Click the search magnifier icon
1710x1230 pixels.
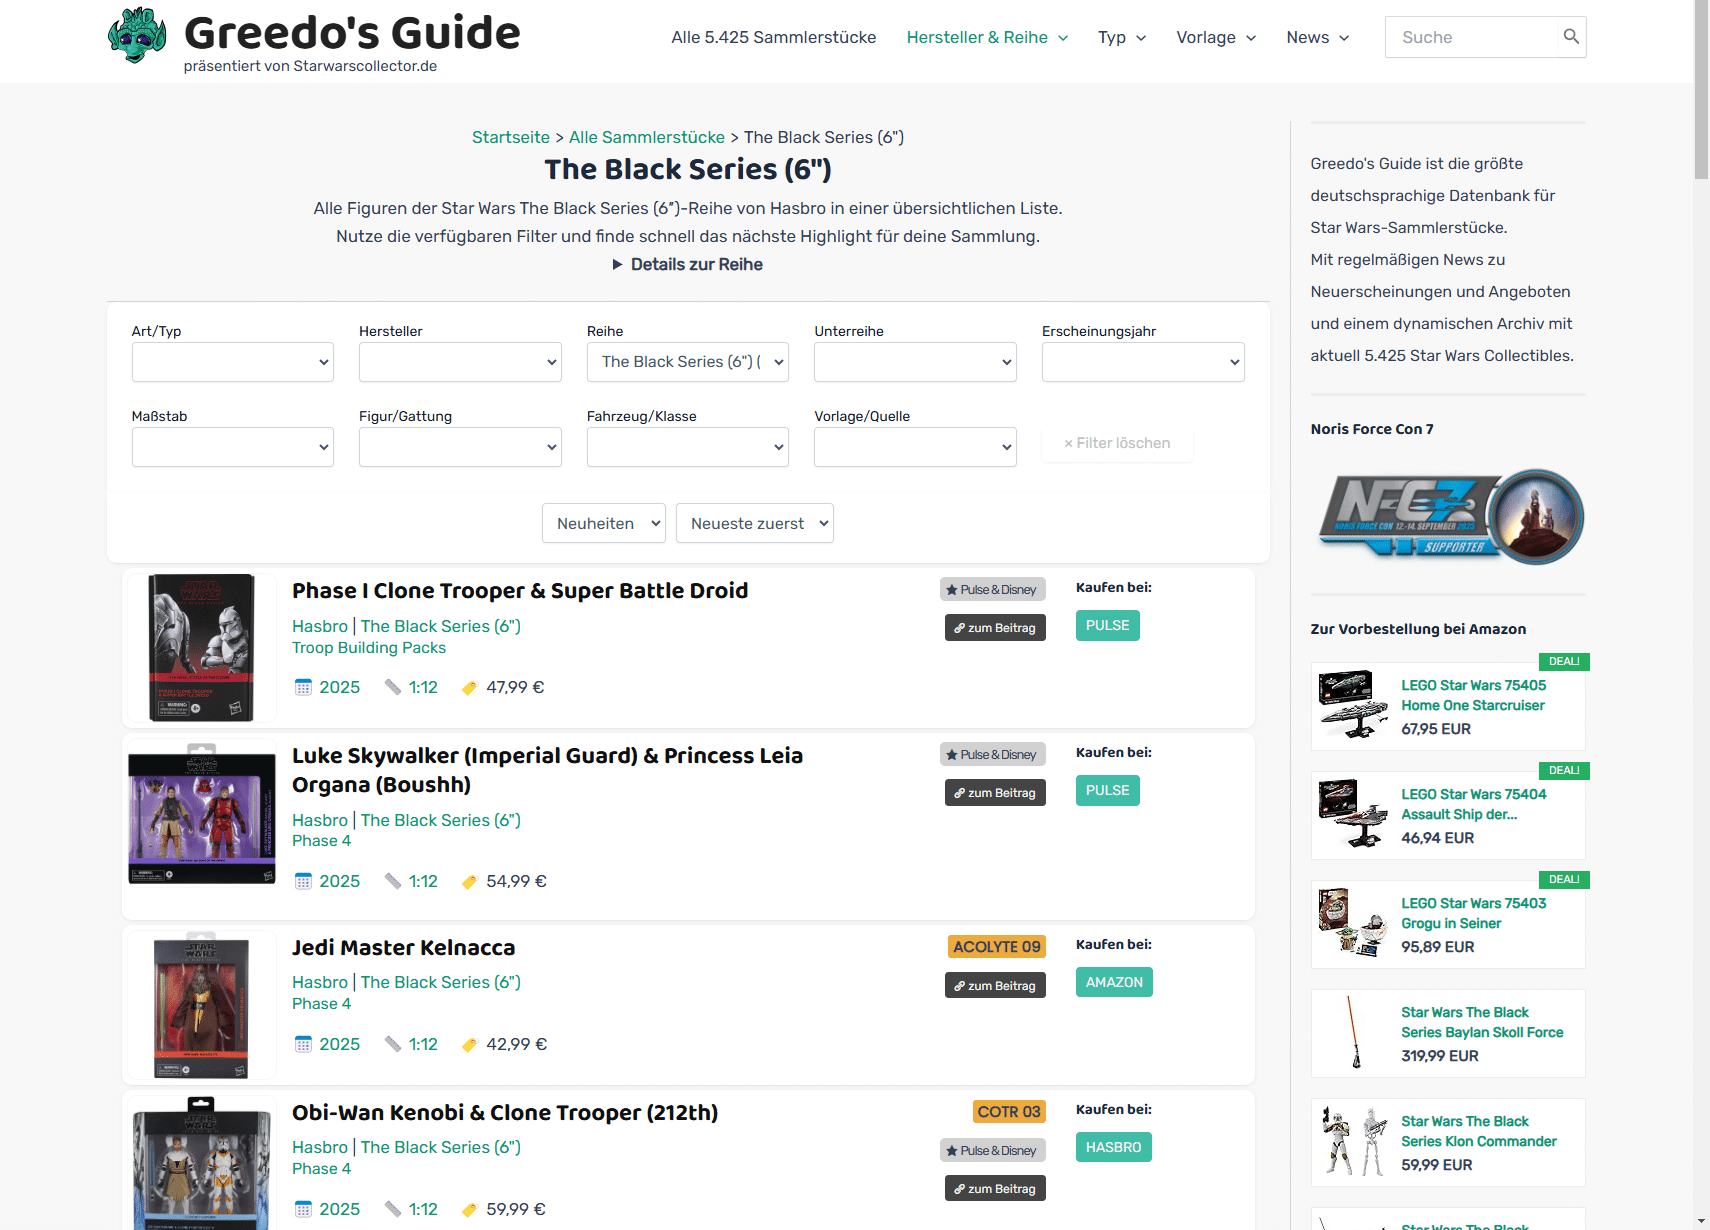point(1571,37)
